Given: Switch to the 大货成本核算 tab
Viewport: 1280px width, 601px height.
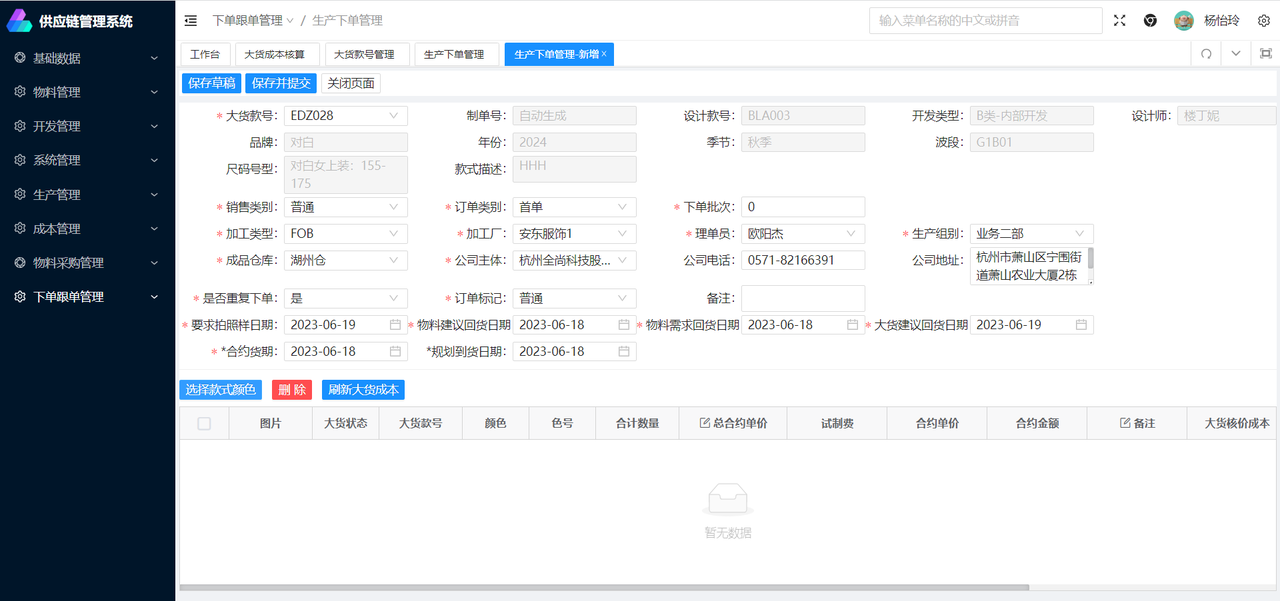Looking at the screenshot, I should coord(283,55).
